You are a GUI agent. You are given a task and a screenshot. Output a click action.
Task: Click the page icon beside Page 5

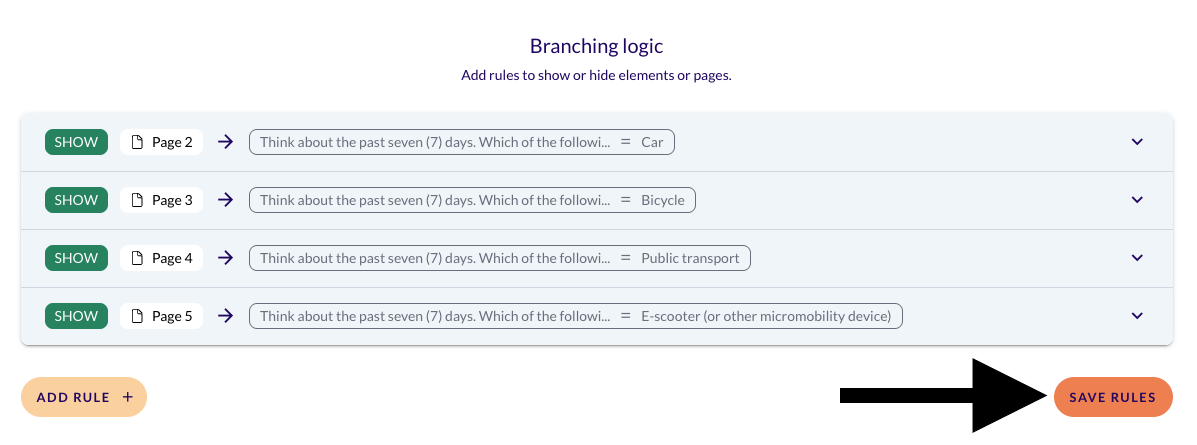[139, 316]
